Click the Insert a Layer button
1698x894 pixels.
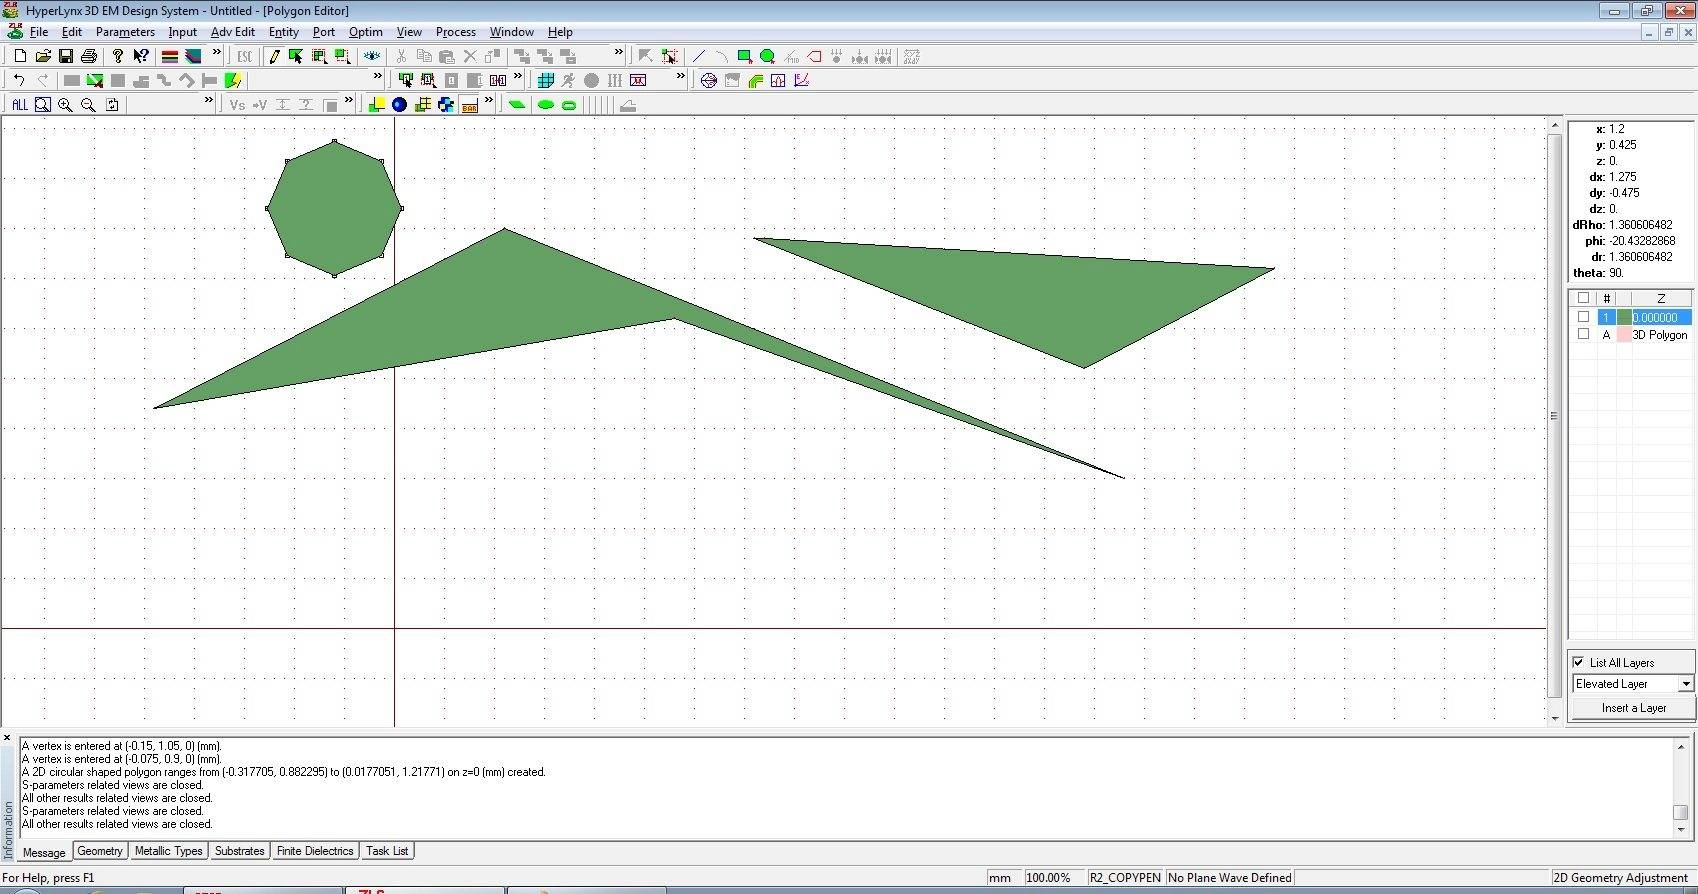coord(1633,708)
